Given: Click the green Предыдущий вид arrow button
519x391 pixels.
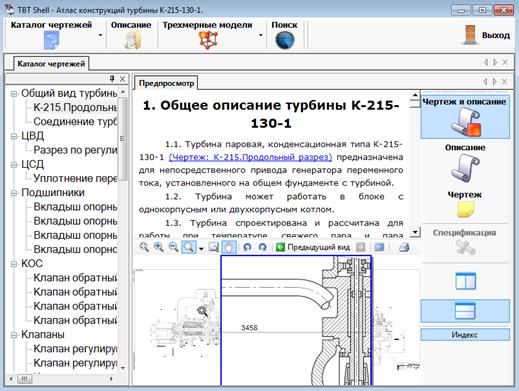Looking at the screenshot, I should tap(313, 247).
